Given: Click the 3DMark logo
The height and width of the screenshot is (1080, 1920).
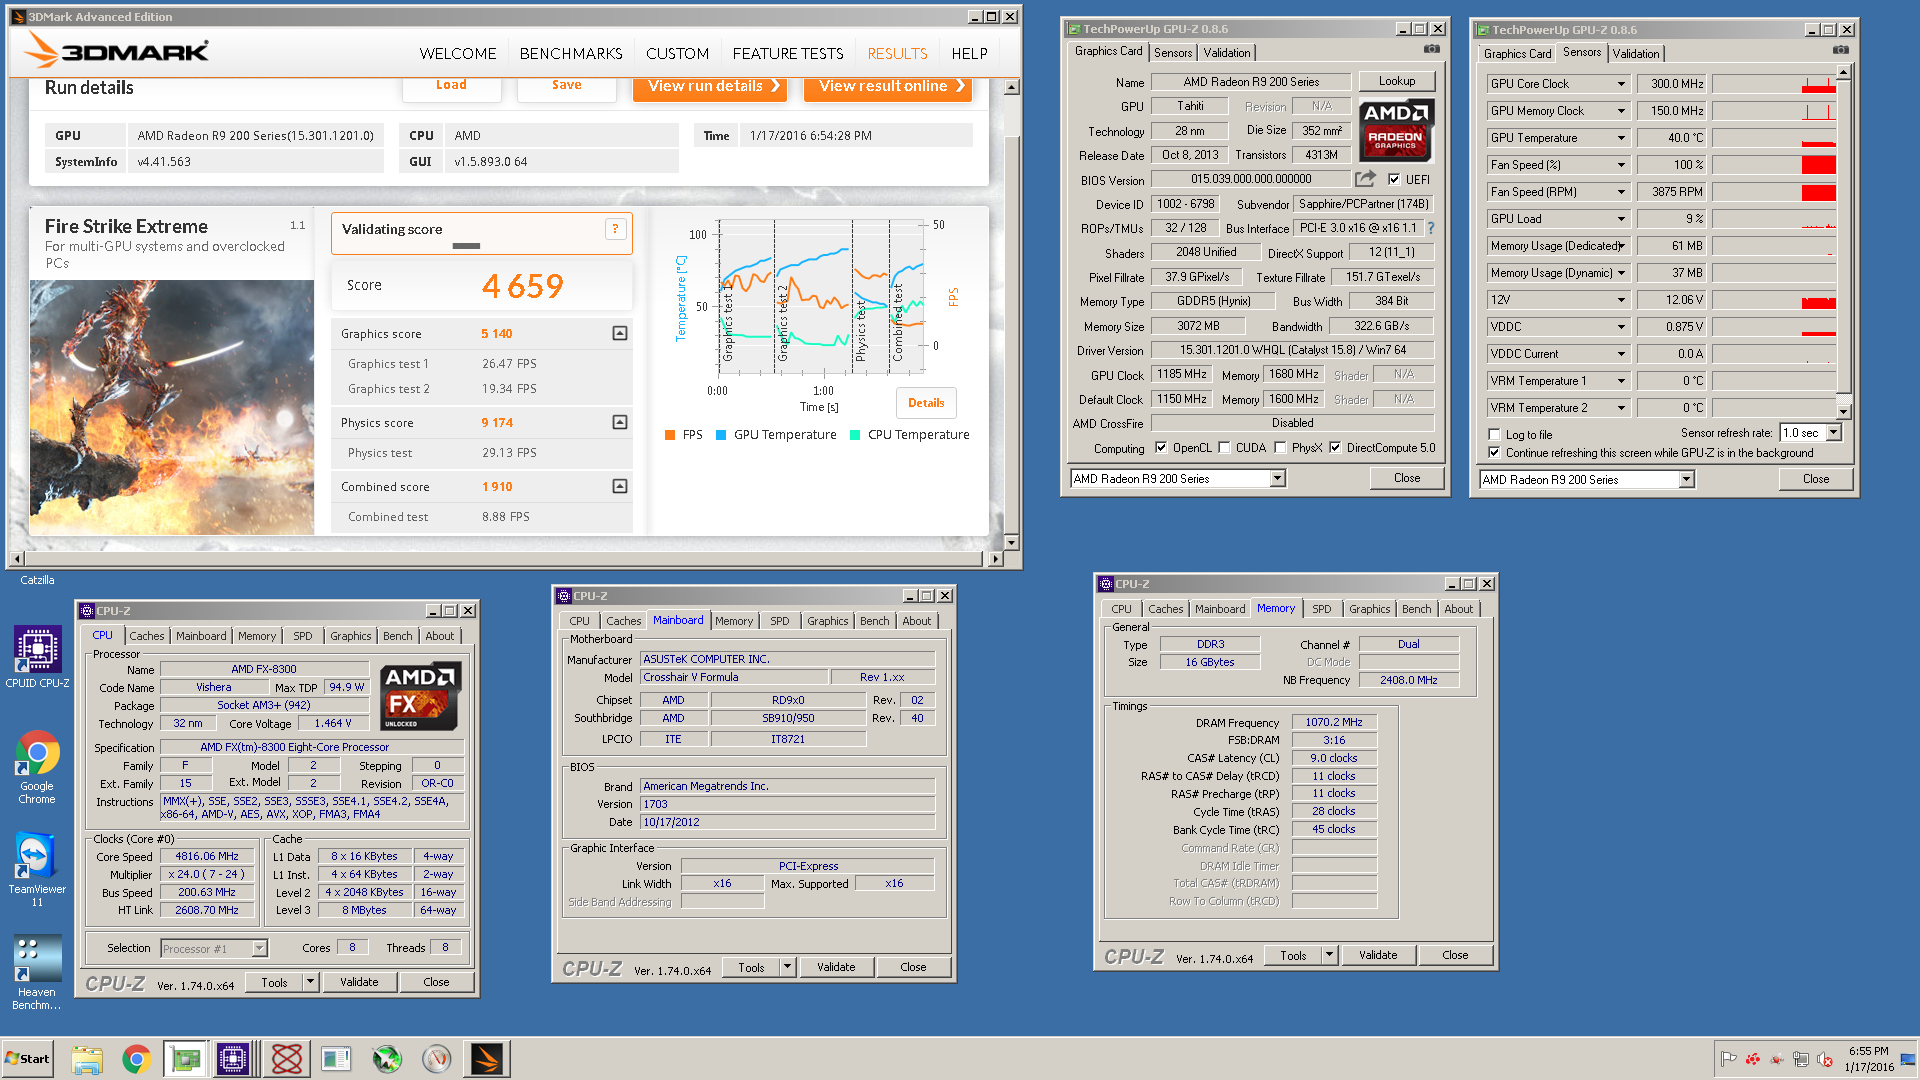Looking at the screenshot, I should 117,51.
